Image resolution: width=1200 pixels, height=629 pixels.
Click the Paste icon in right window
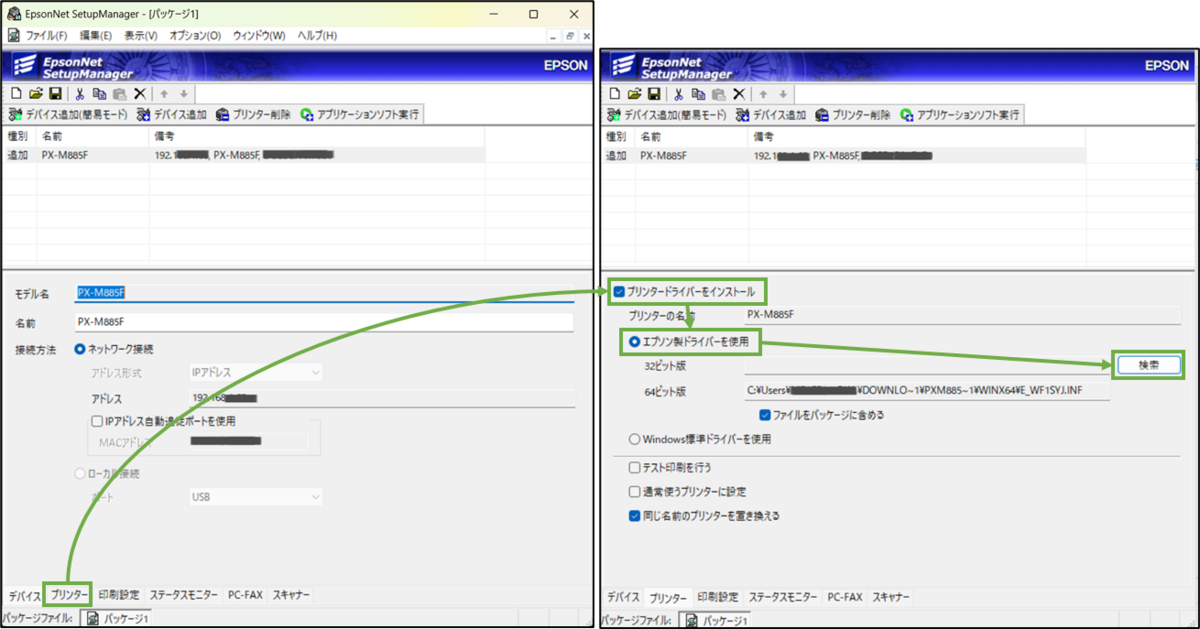(718, 94)
